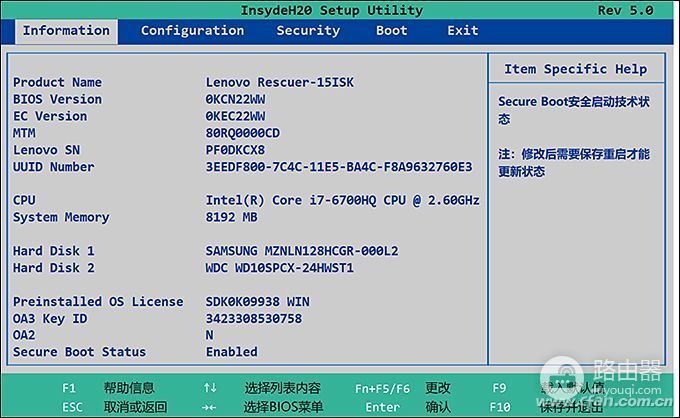Viewport: 680px width, 418px height.
Task: Open the Security tab
Action: click(308, 30)
